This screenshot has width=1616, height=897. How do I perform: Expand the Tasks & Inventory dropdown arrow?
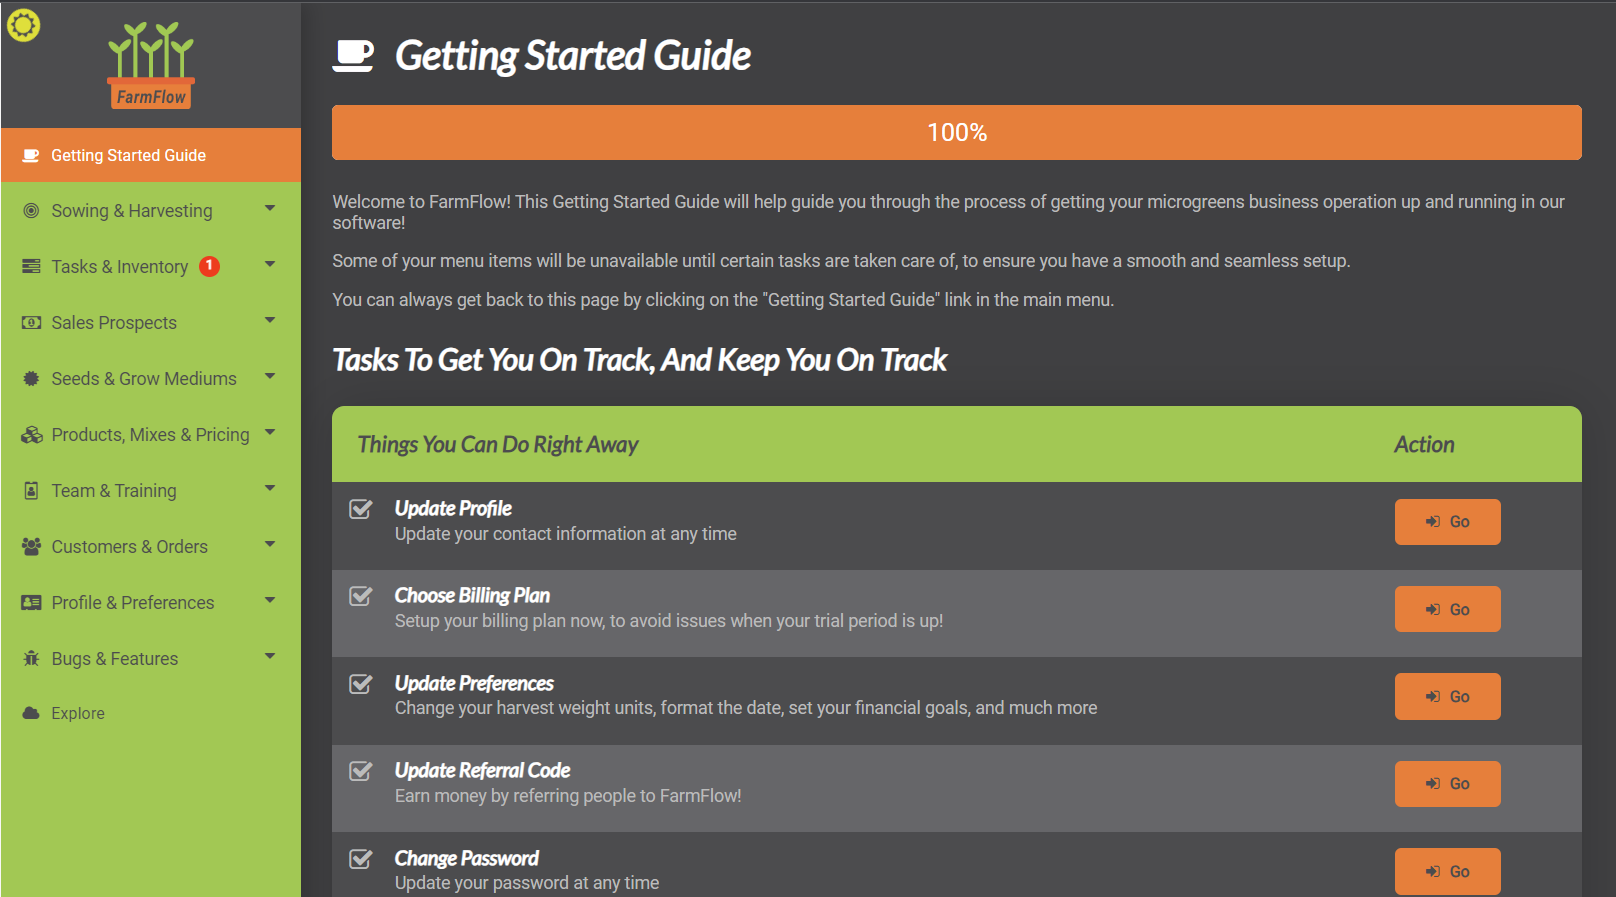click(x=270, y=265)
